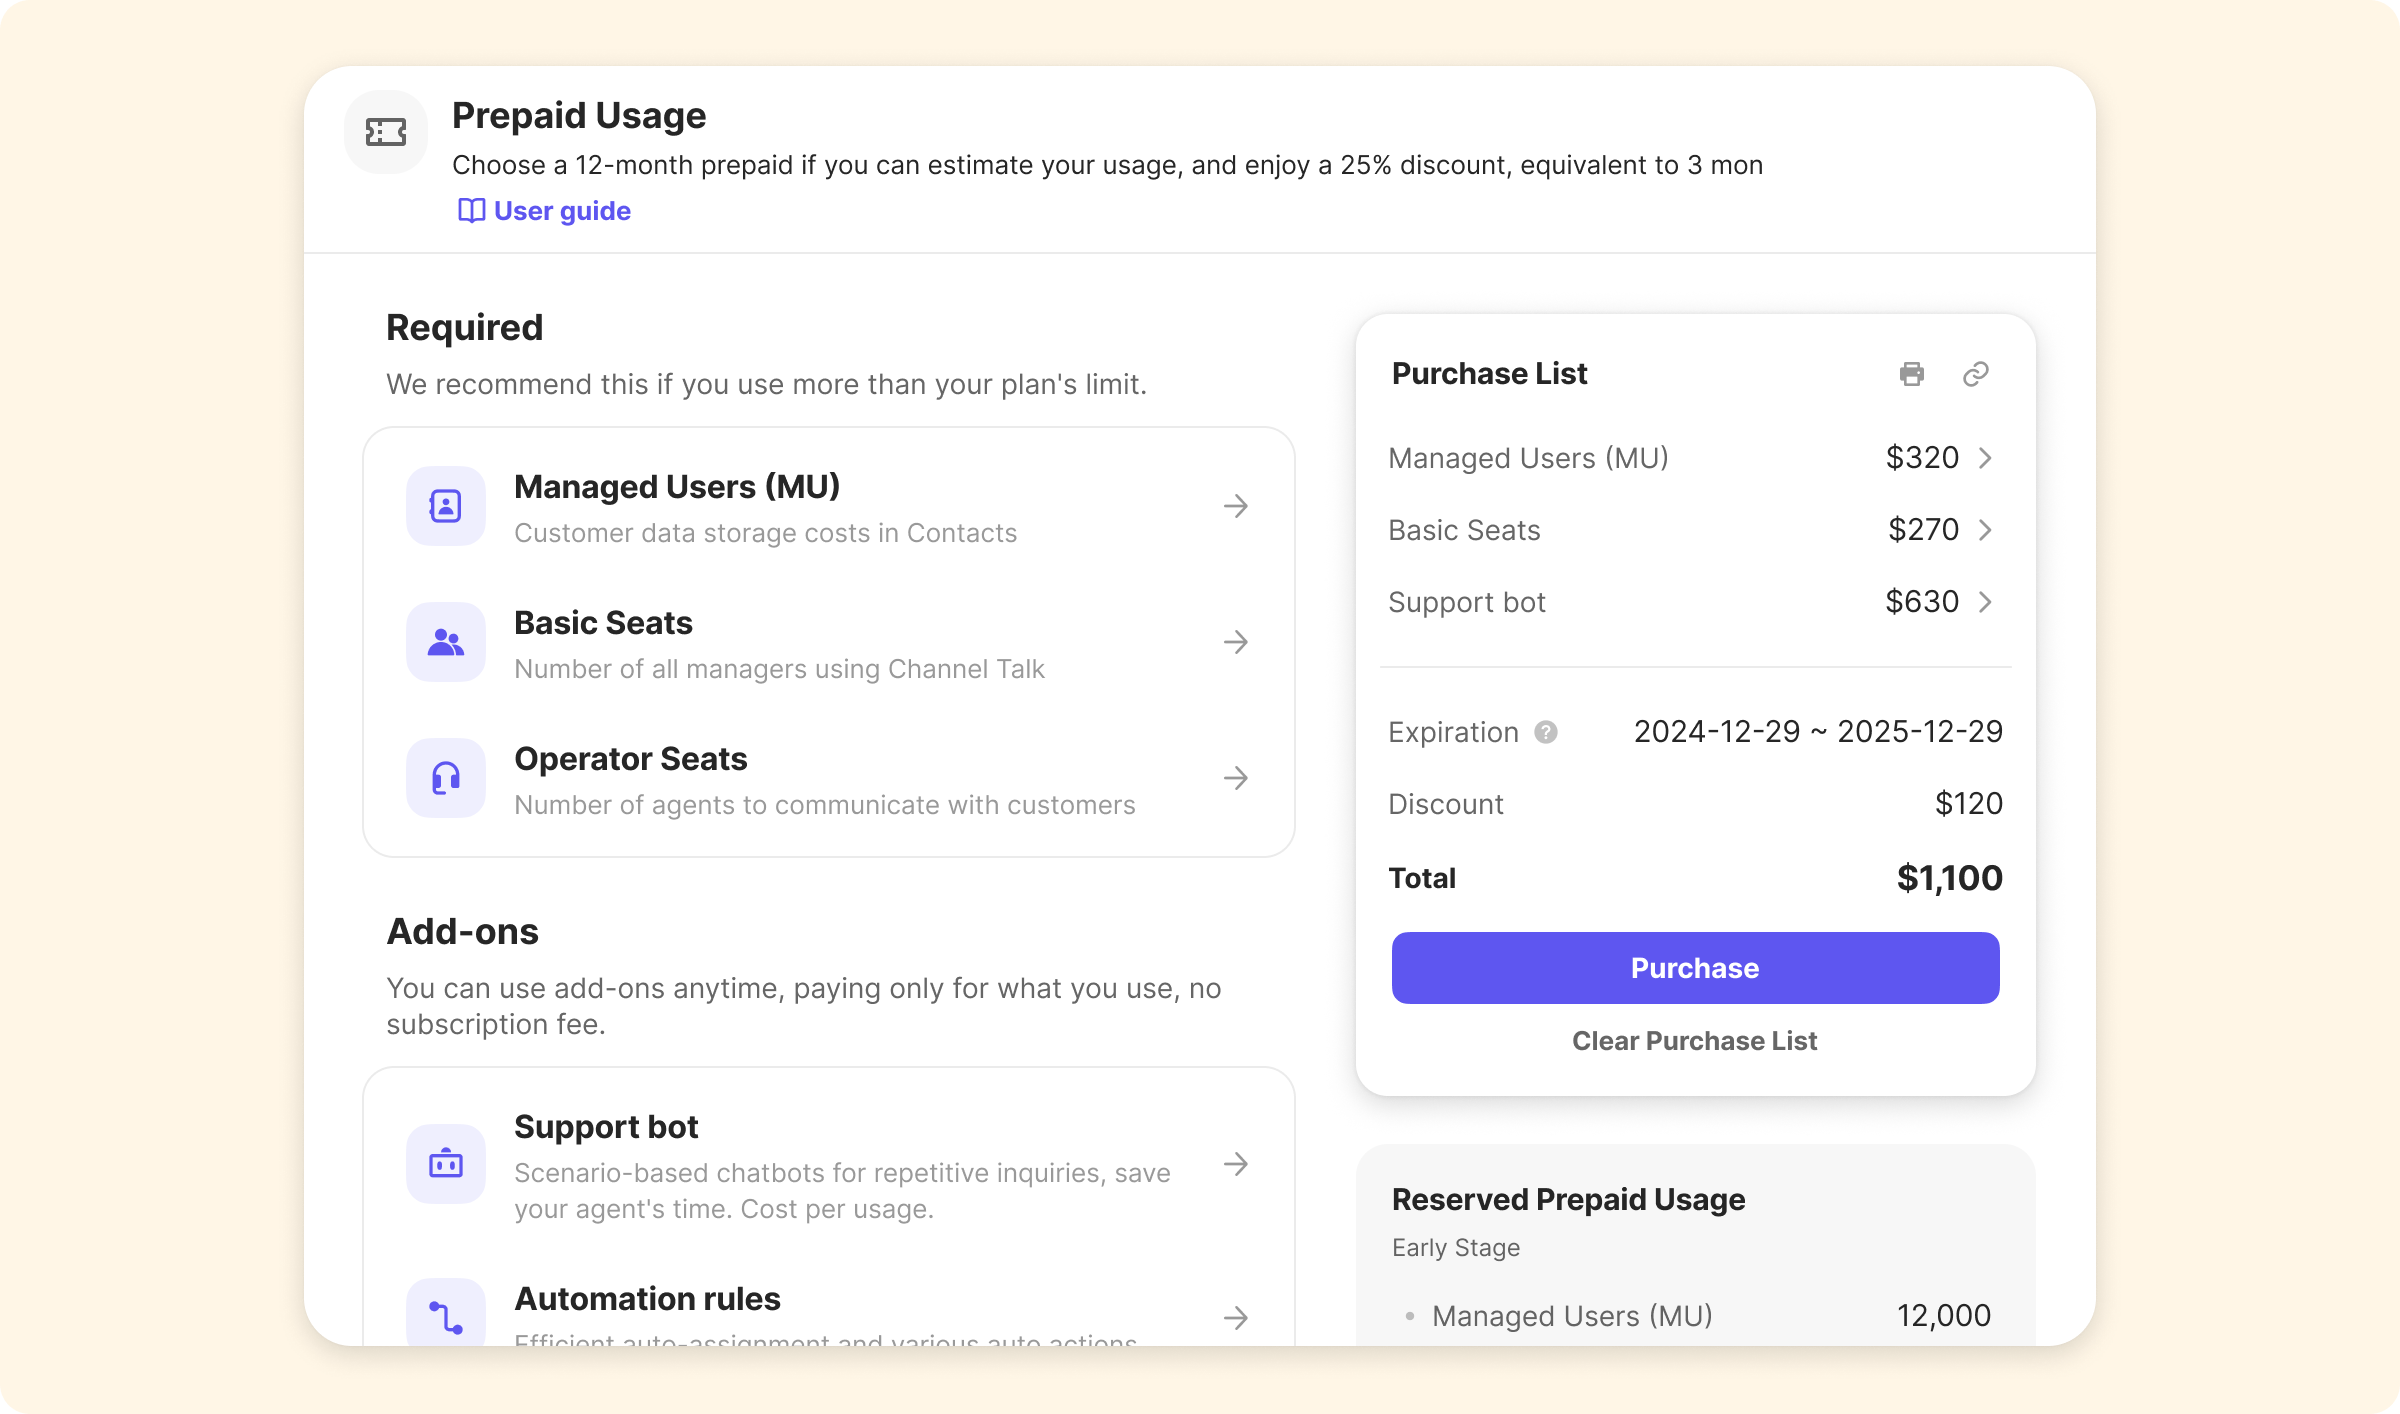Image resolution: width=2400 pixels, height=1414 pixels.
Task: Open Automation rules add-on arrow
Action: tap(1236, 1318)
